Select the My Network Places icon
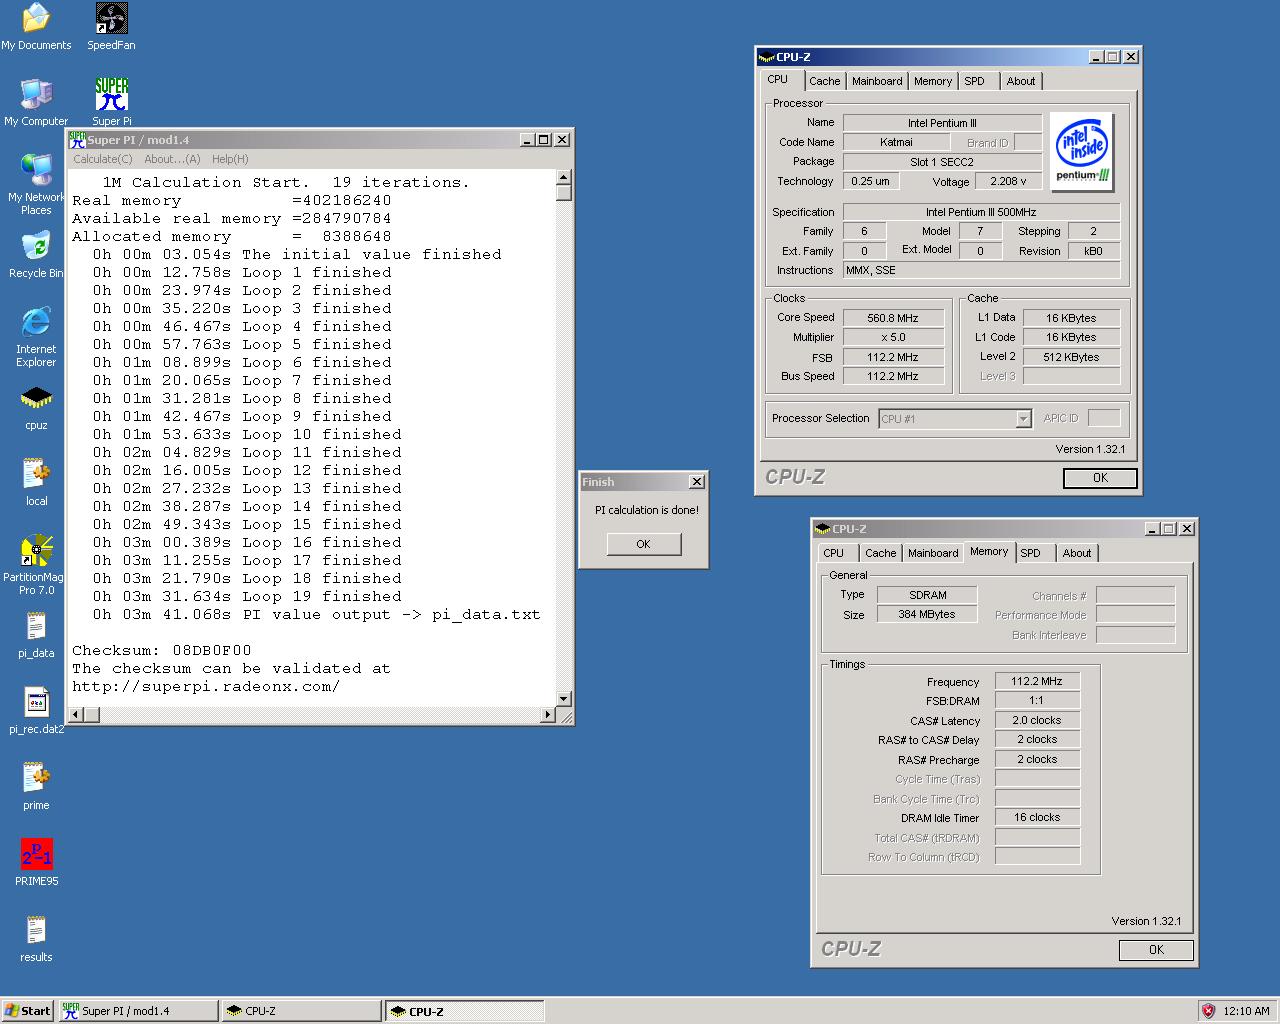This screenshot has width=1280, height=1024. (36, 185)
